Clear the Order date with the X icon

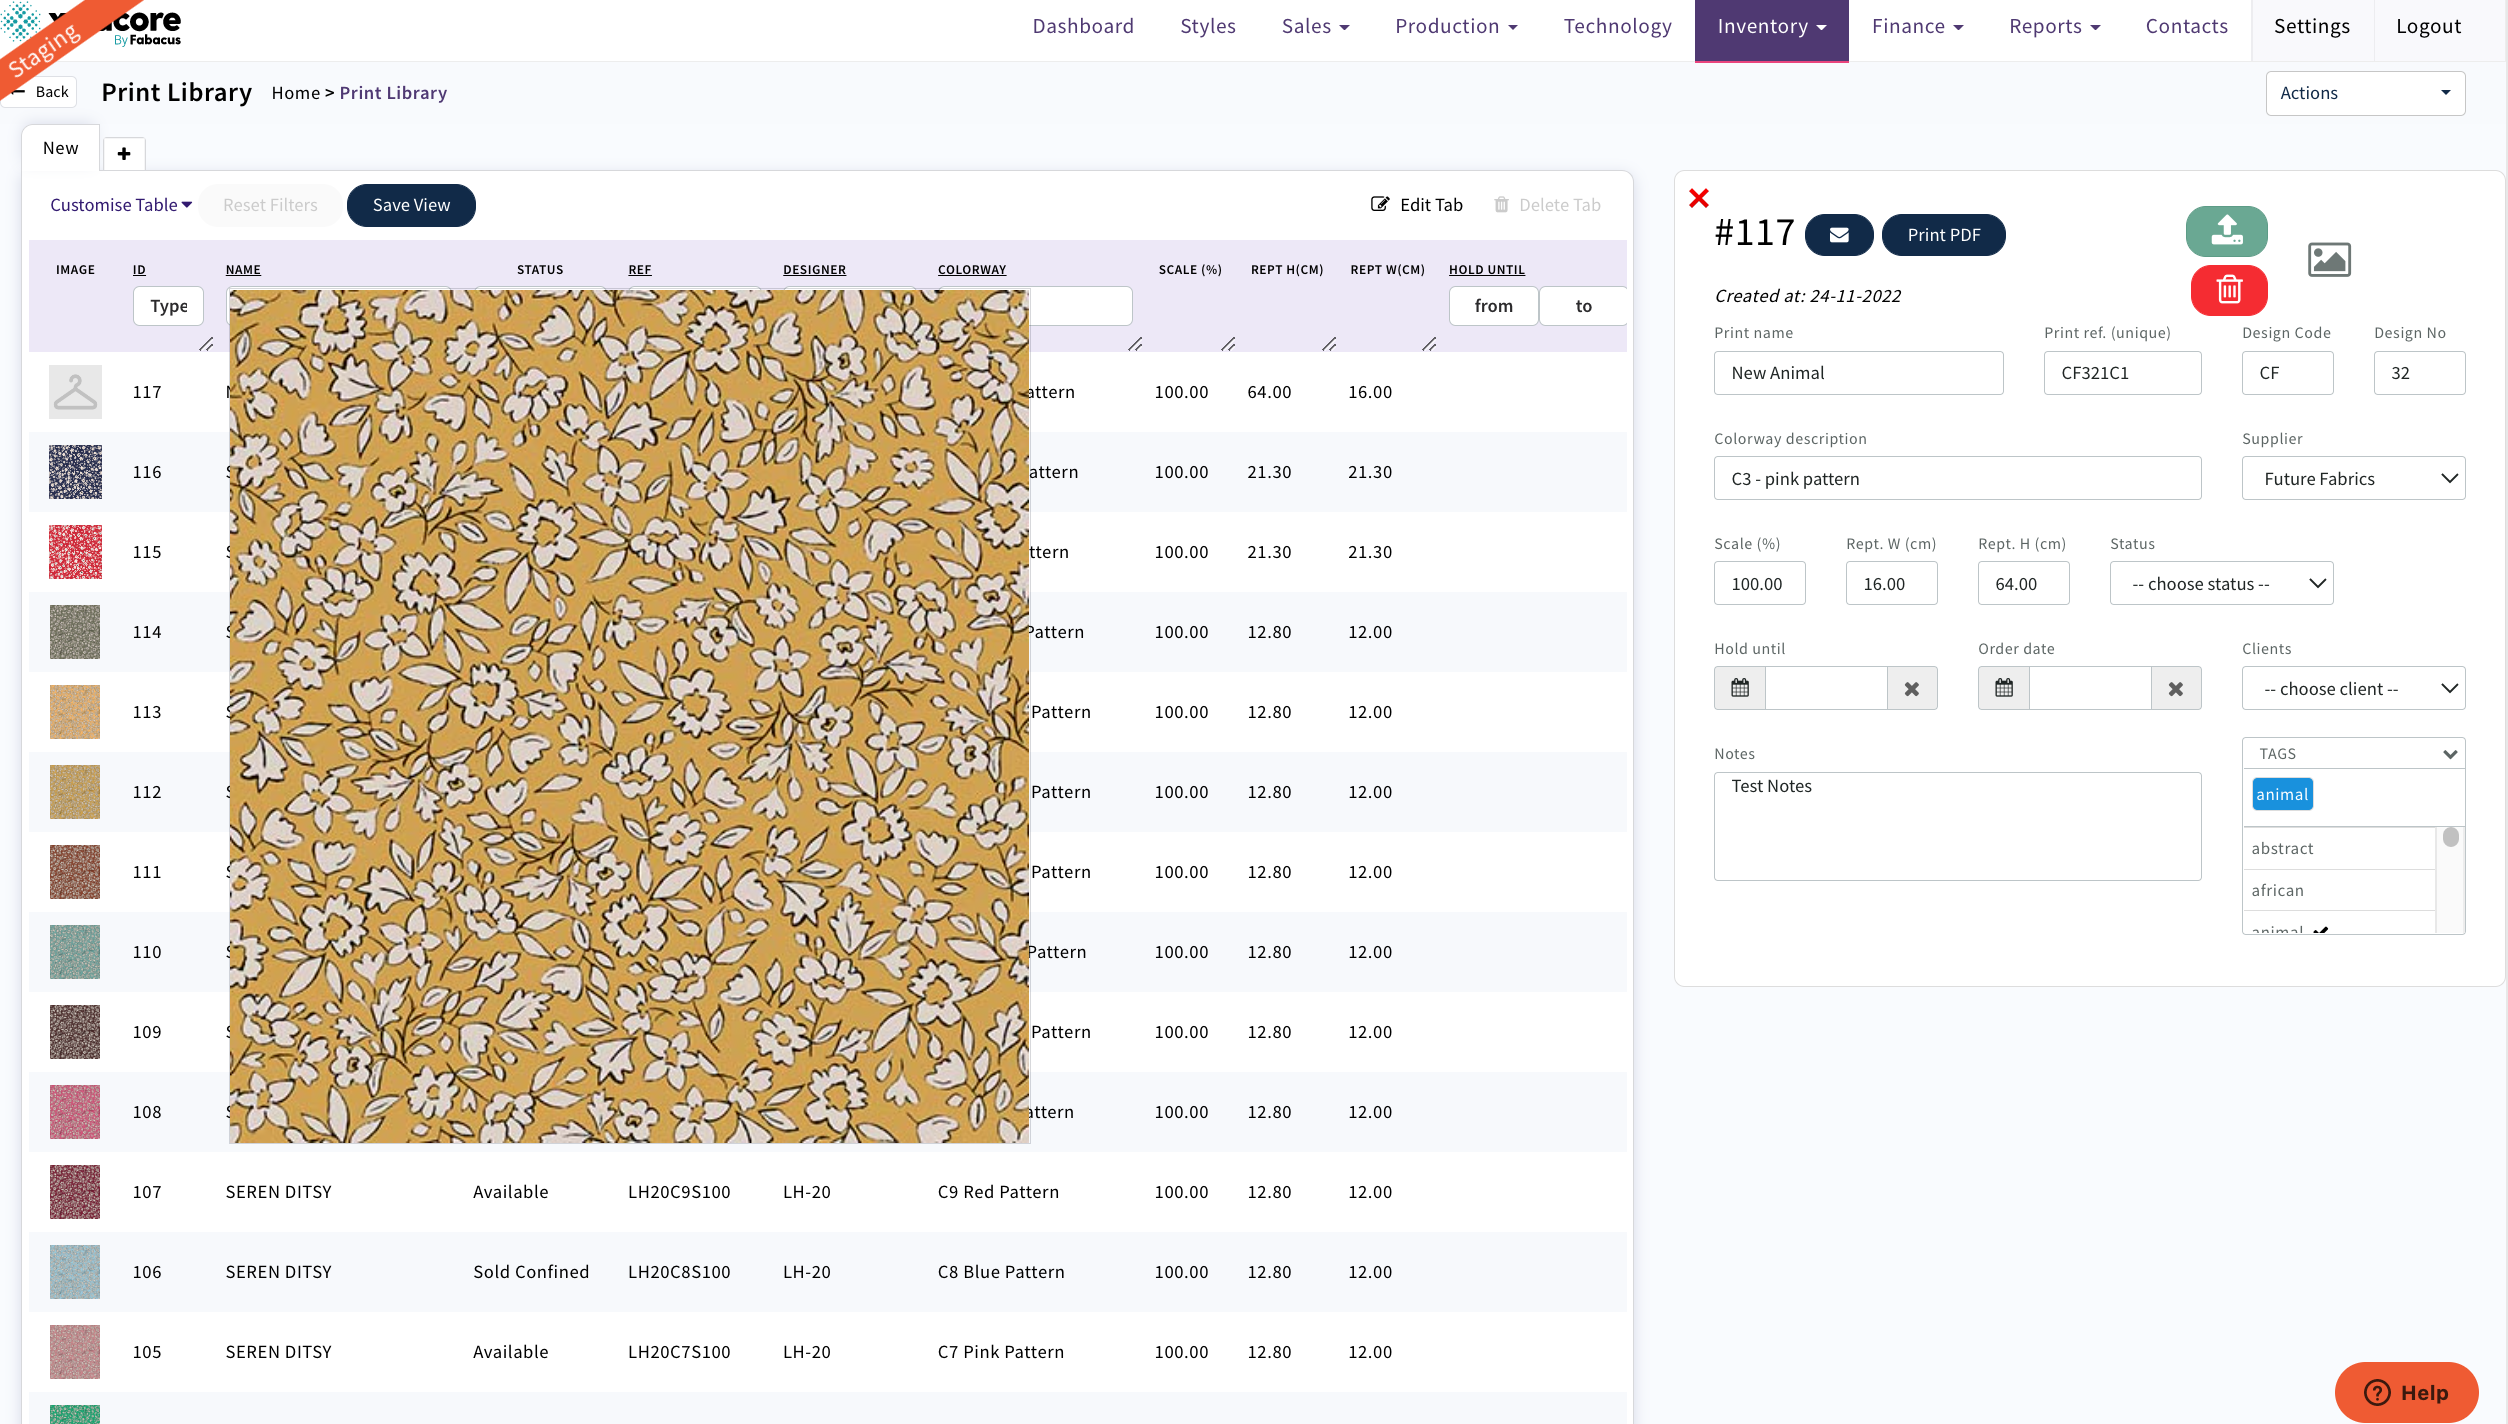2176,688
